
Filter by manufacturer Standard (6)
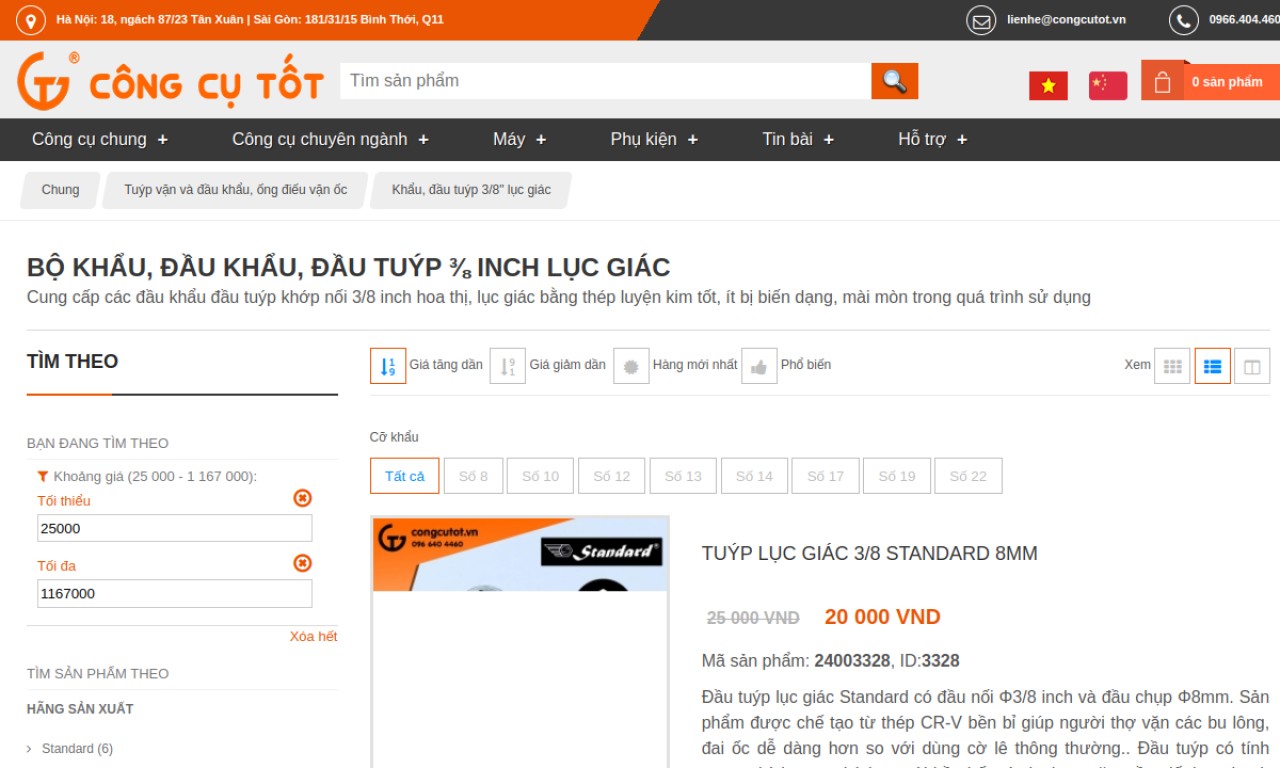coord(77,749)
